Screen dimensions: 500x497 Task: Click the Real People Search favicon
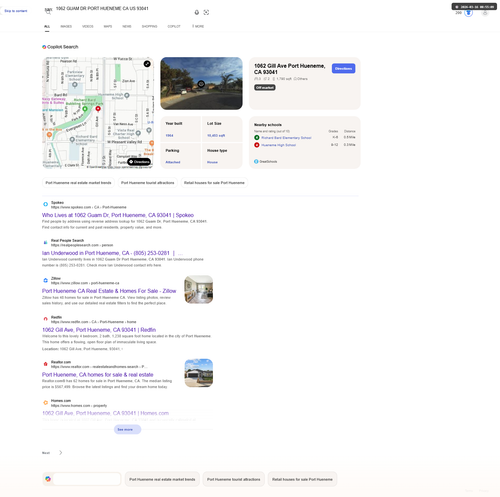46,242
